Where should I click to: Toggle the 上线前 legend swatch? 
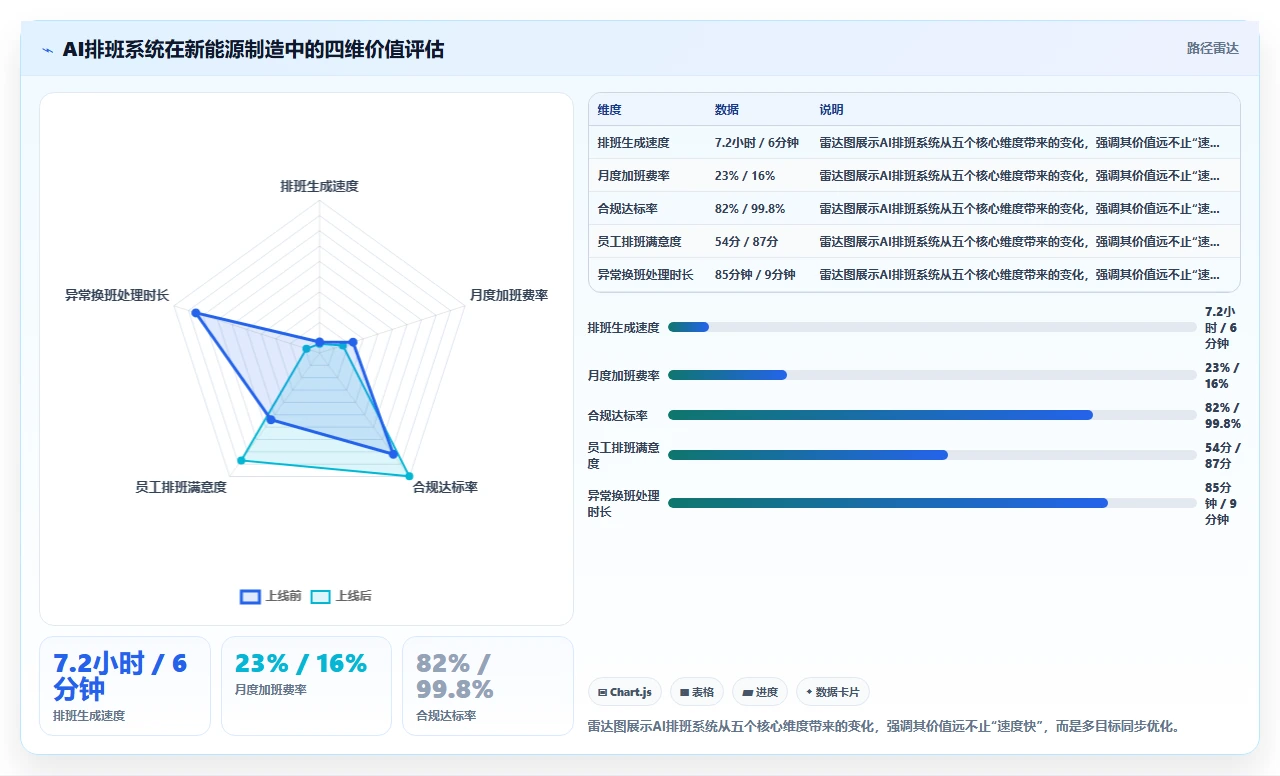point(250,596)
